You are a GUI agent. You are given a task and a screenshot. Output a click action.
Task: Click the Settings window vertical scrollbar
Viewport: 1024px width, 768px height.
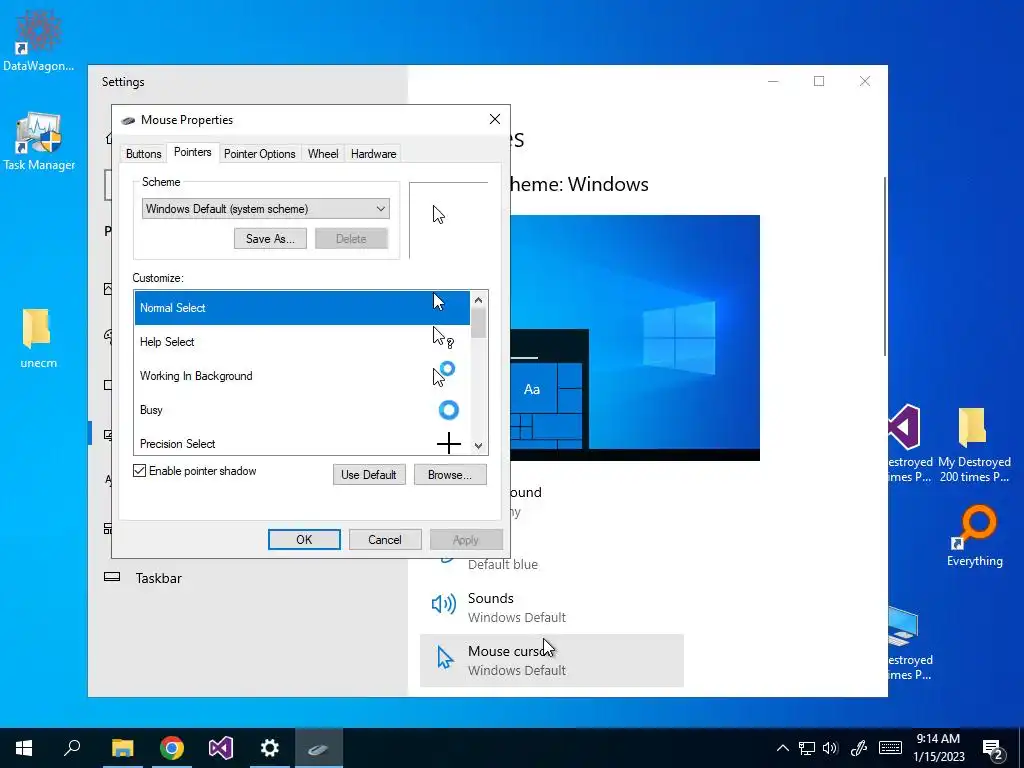pyautogui.click(x=884, y=266)
